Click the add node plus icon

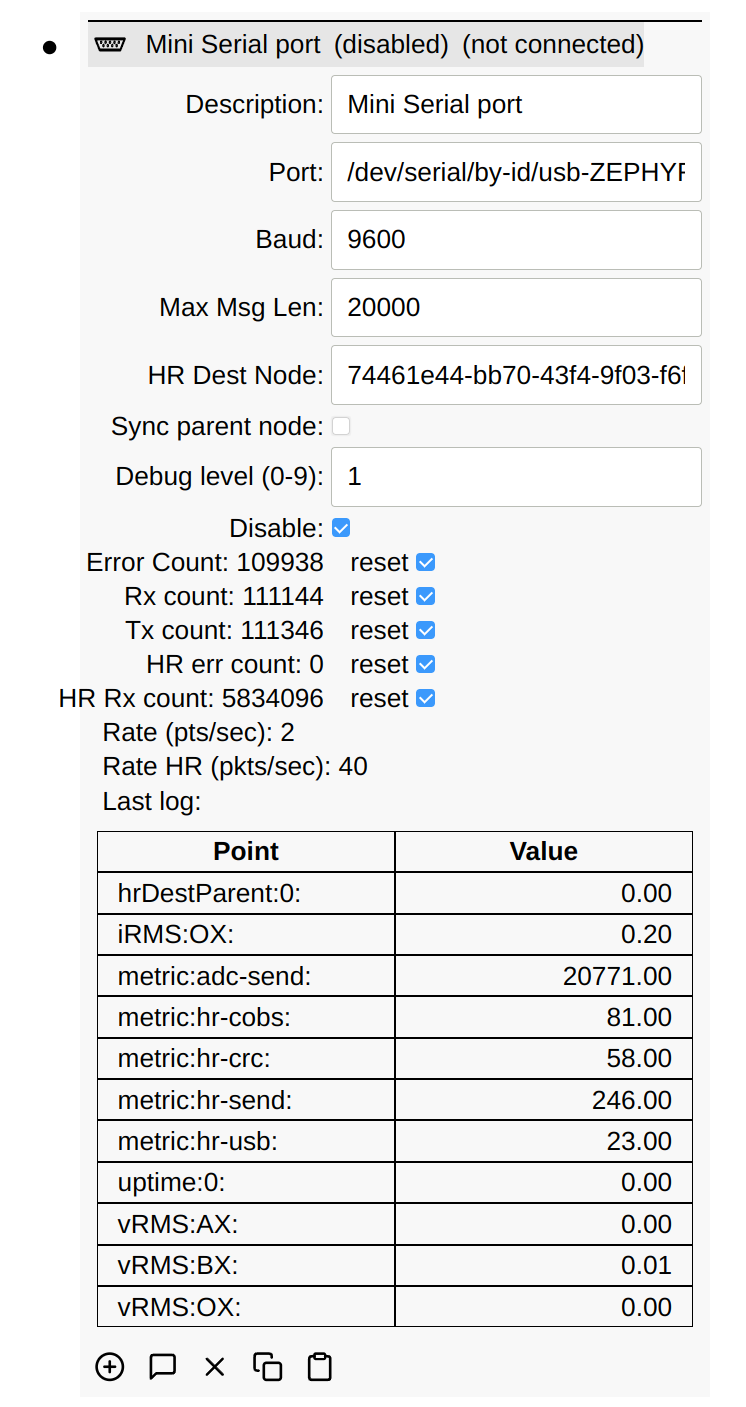point(110,1366)
